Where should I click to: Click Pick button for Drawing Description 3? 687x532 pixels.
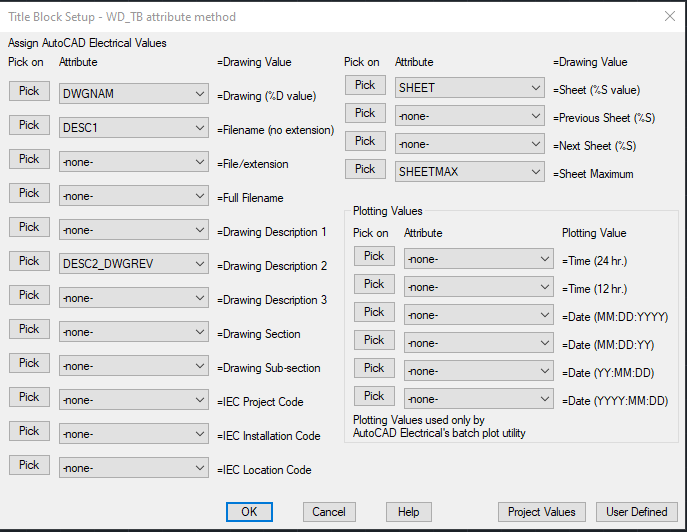pos(29,295)
